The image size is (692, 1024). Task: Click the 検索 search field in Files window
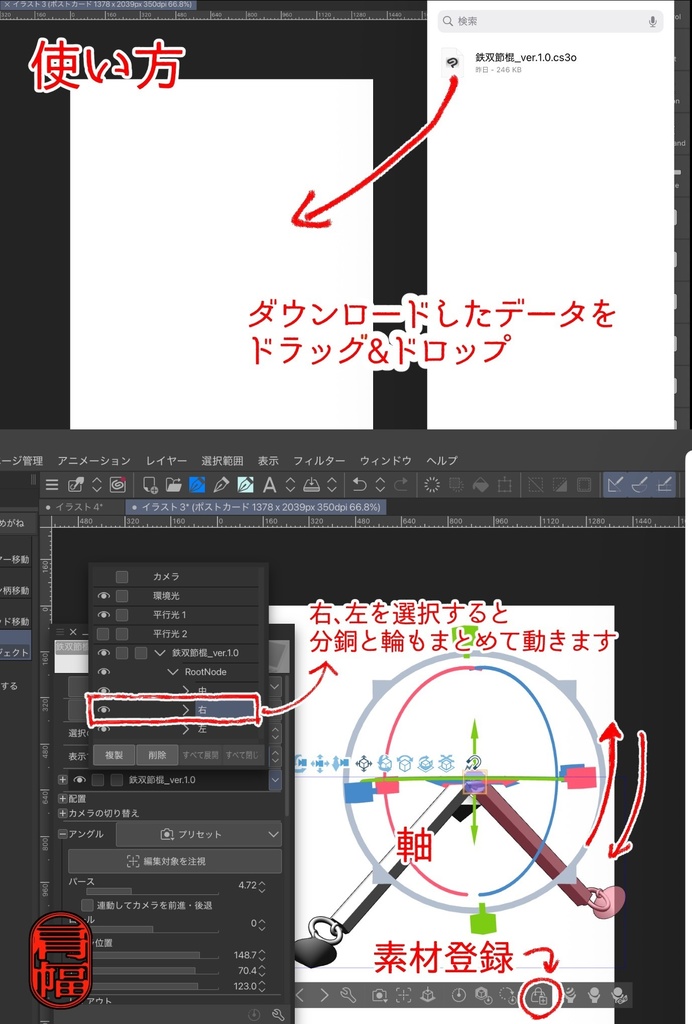pyautogui.click(x=550, y=22)
